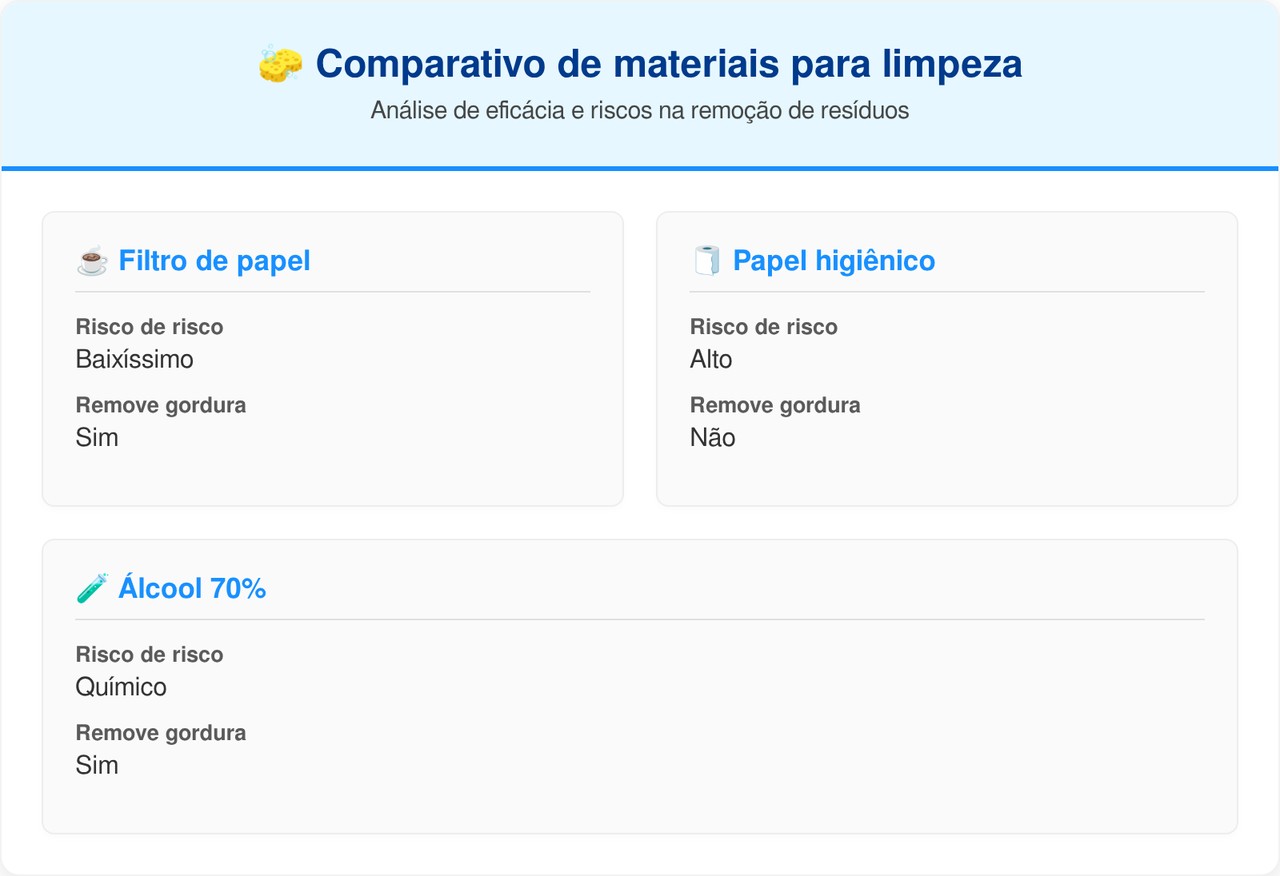This screenshot has height=876, width=1280.
Task: Click the blue divider bar below the header
Action: click(640, 166)
